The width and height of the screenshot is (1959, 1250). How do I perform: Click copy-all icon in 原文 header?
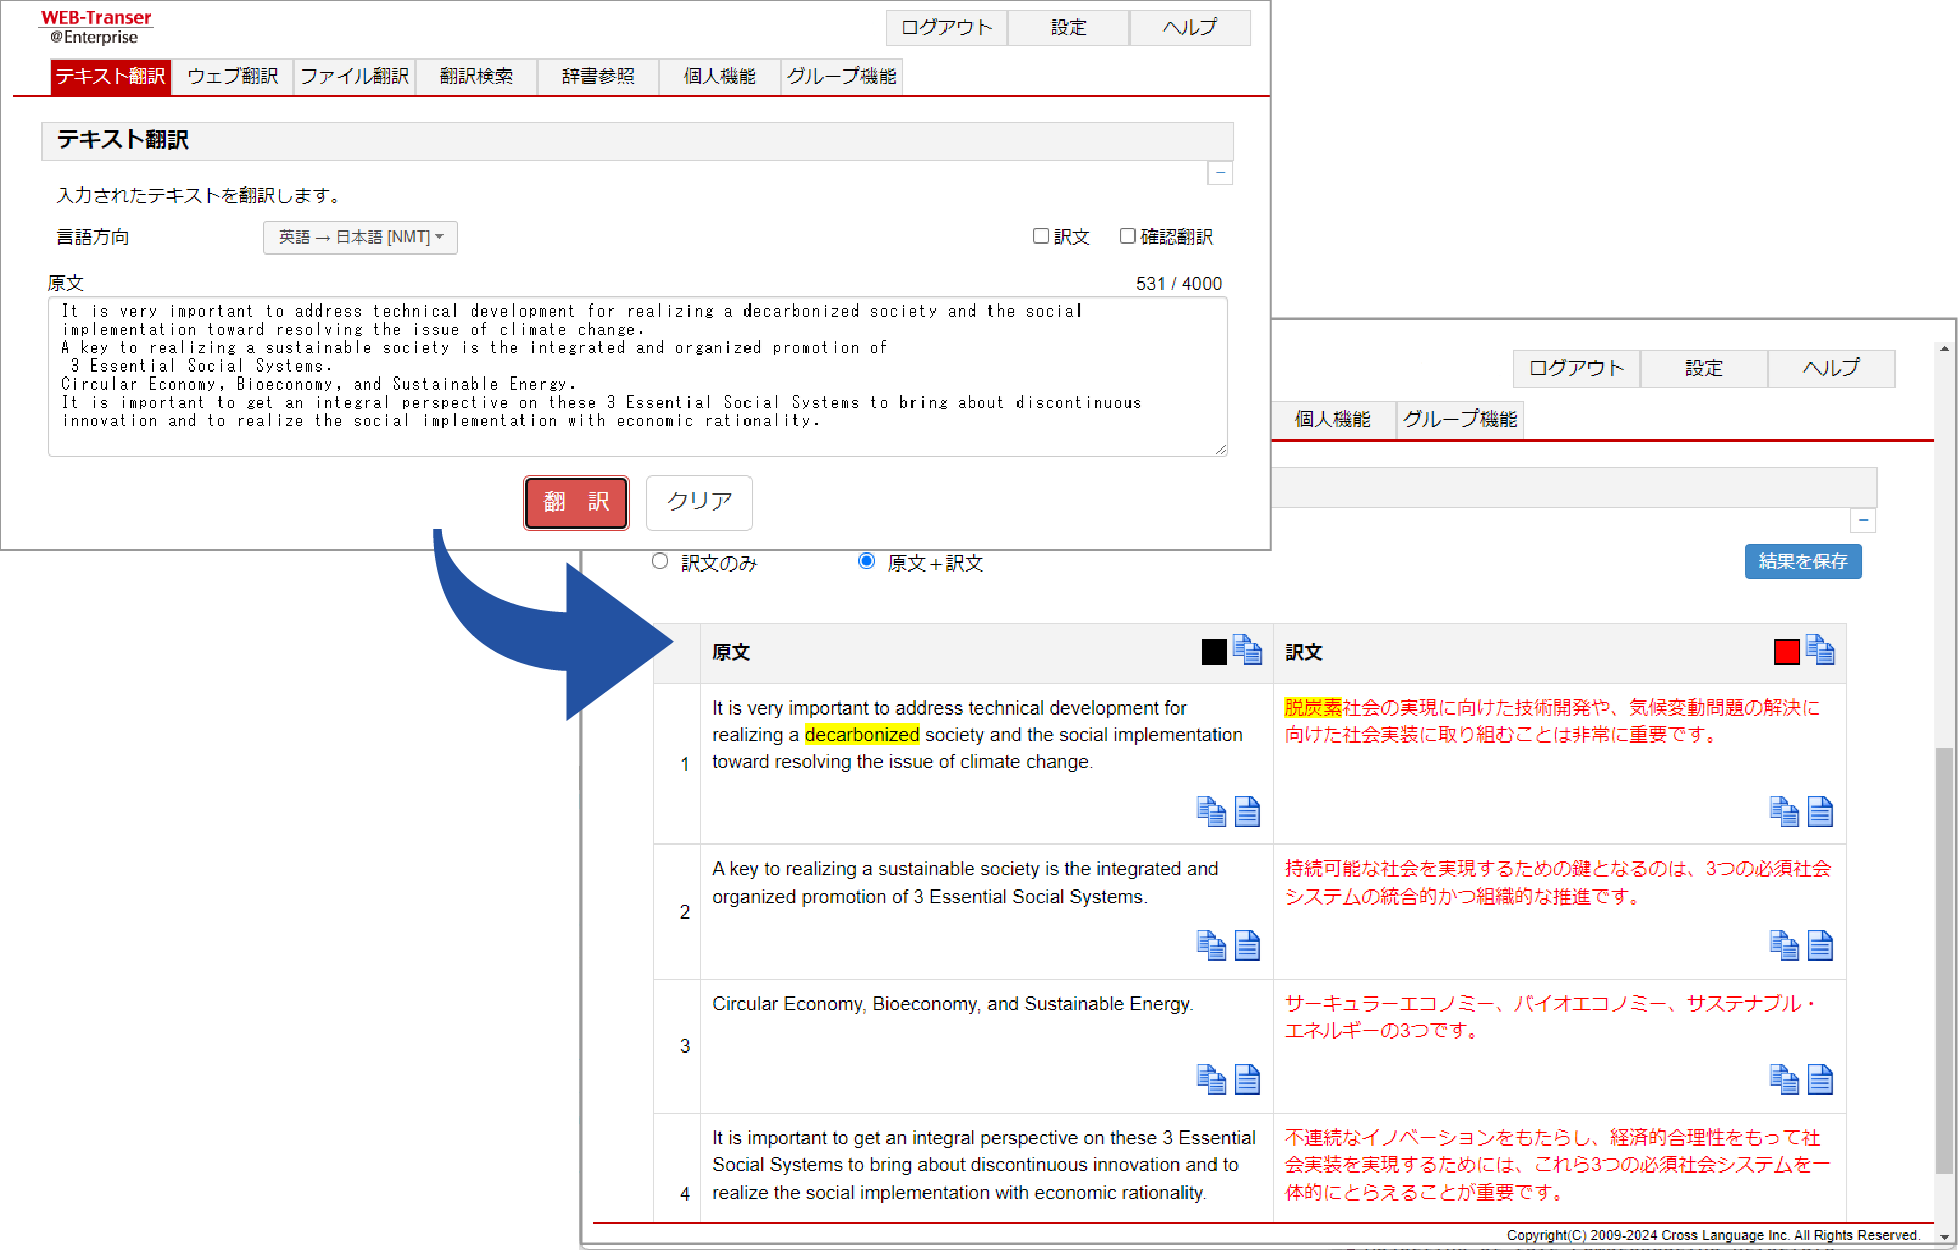pyautogui.click(x=1247, y=651)
